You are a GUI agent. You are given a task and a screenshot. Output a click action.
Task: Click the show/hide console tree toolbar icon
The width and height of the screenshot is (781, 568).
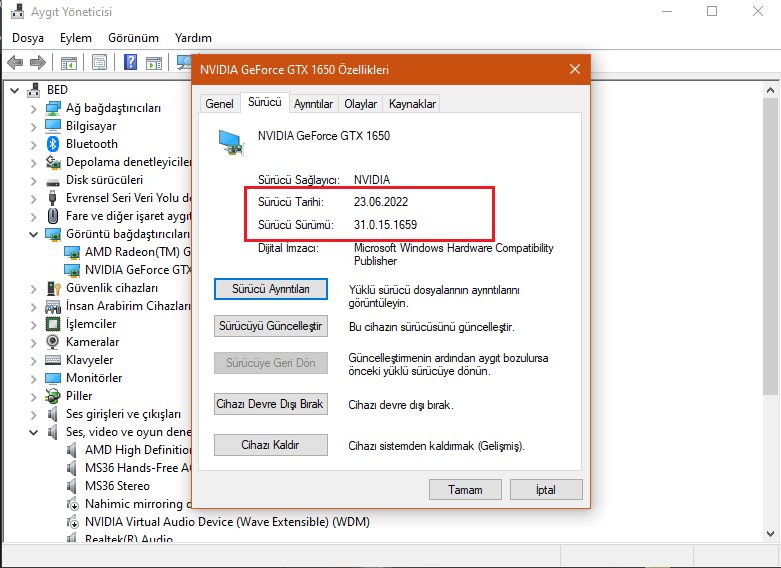coord(69,63)
